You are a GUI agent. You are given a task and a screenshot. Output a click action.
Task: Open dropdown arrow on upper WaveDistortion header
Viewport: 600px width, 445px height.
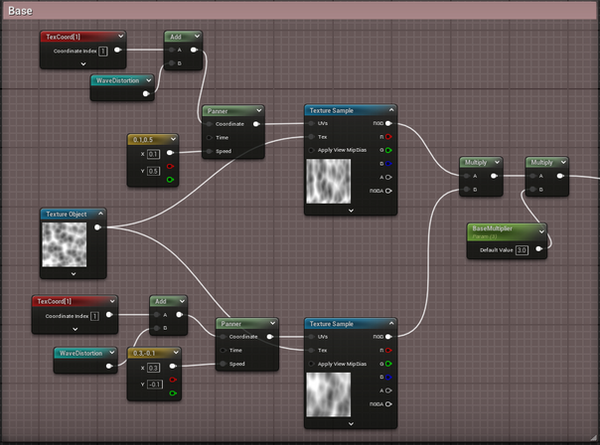click(148, 80)
